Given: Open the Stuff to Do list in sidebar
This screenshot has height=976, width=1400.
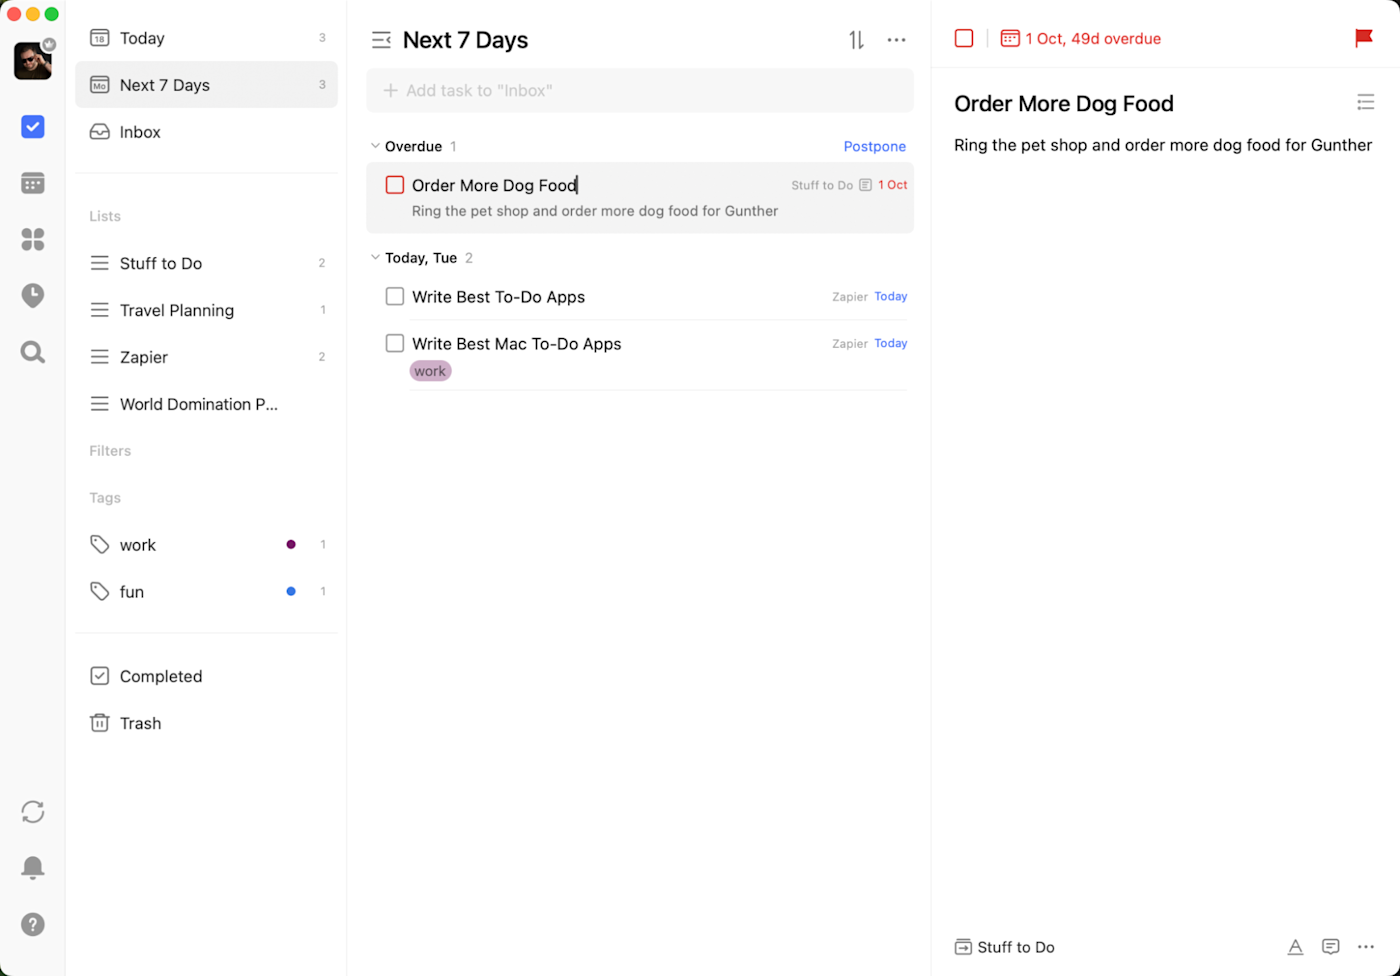Looking at the screenshot, I should coord(206,263).
